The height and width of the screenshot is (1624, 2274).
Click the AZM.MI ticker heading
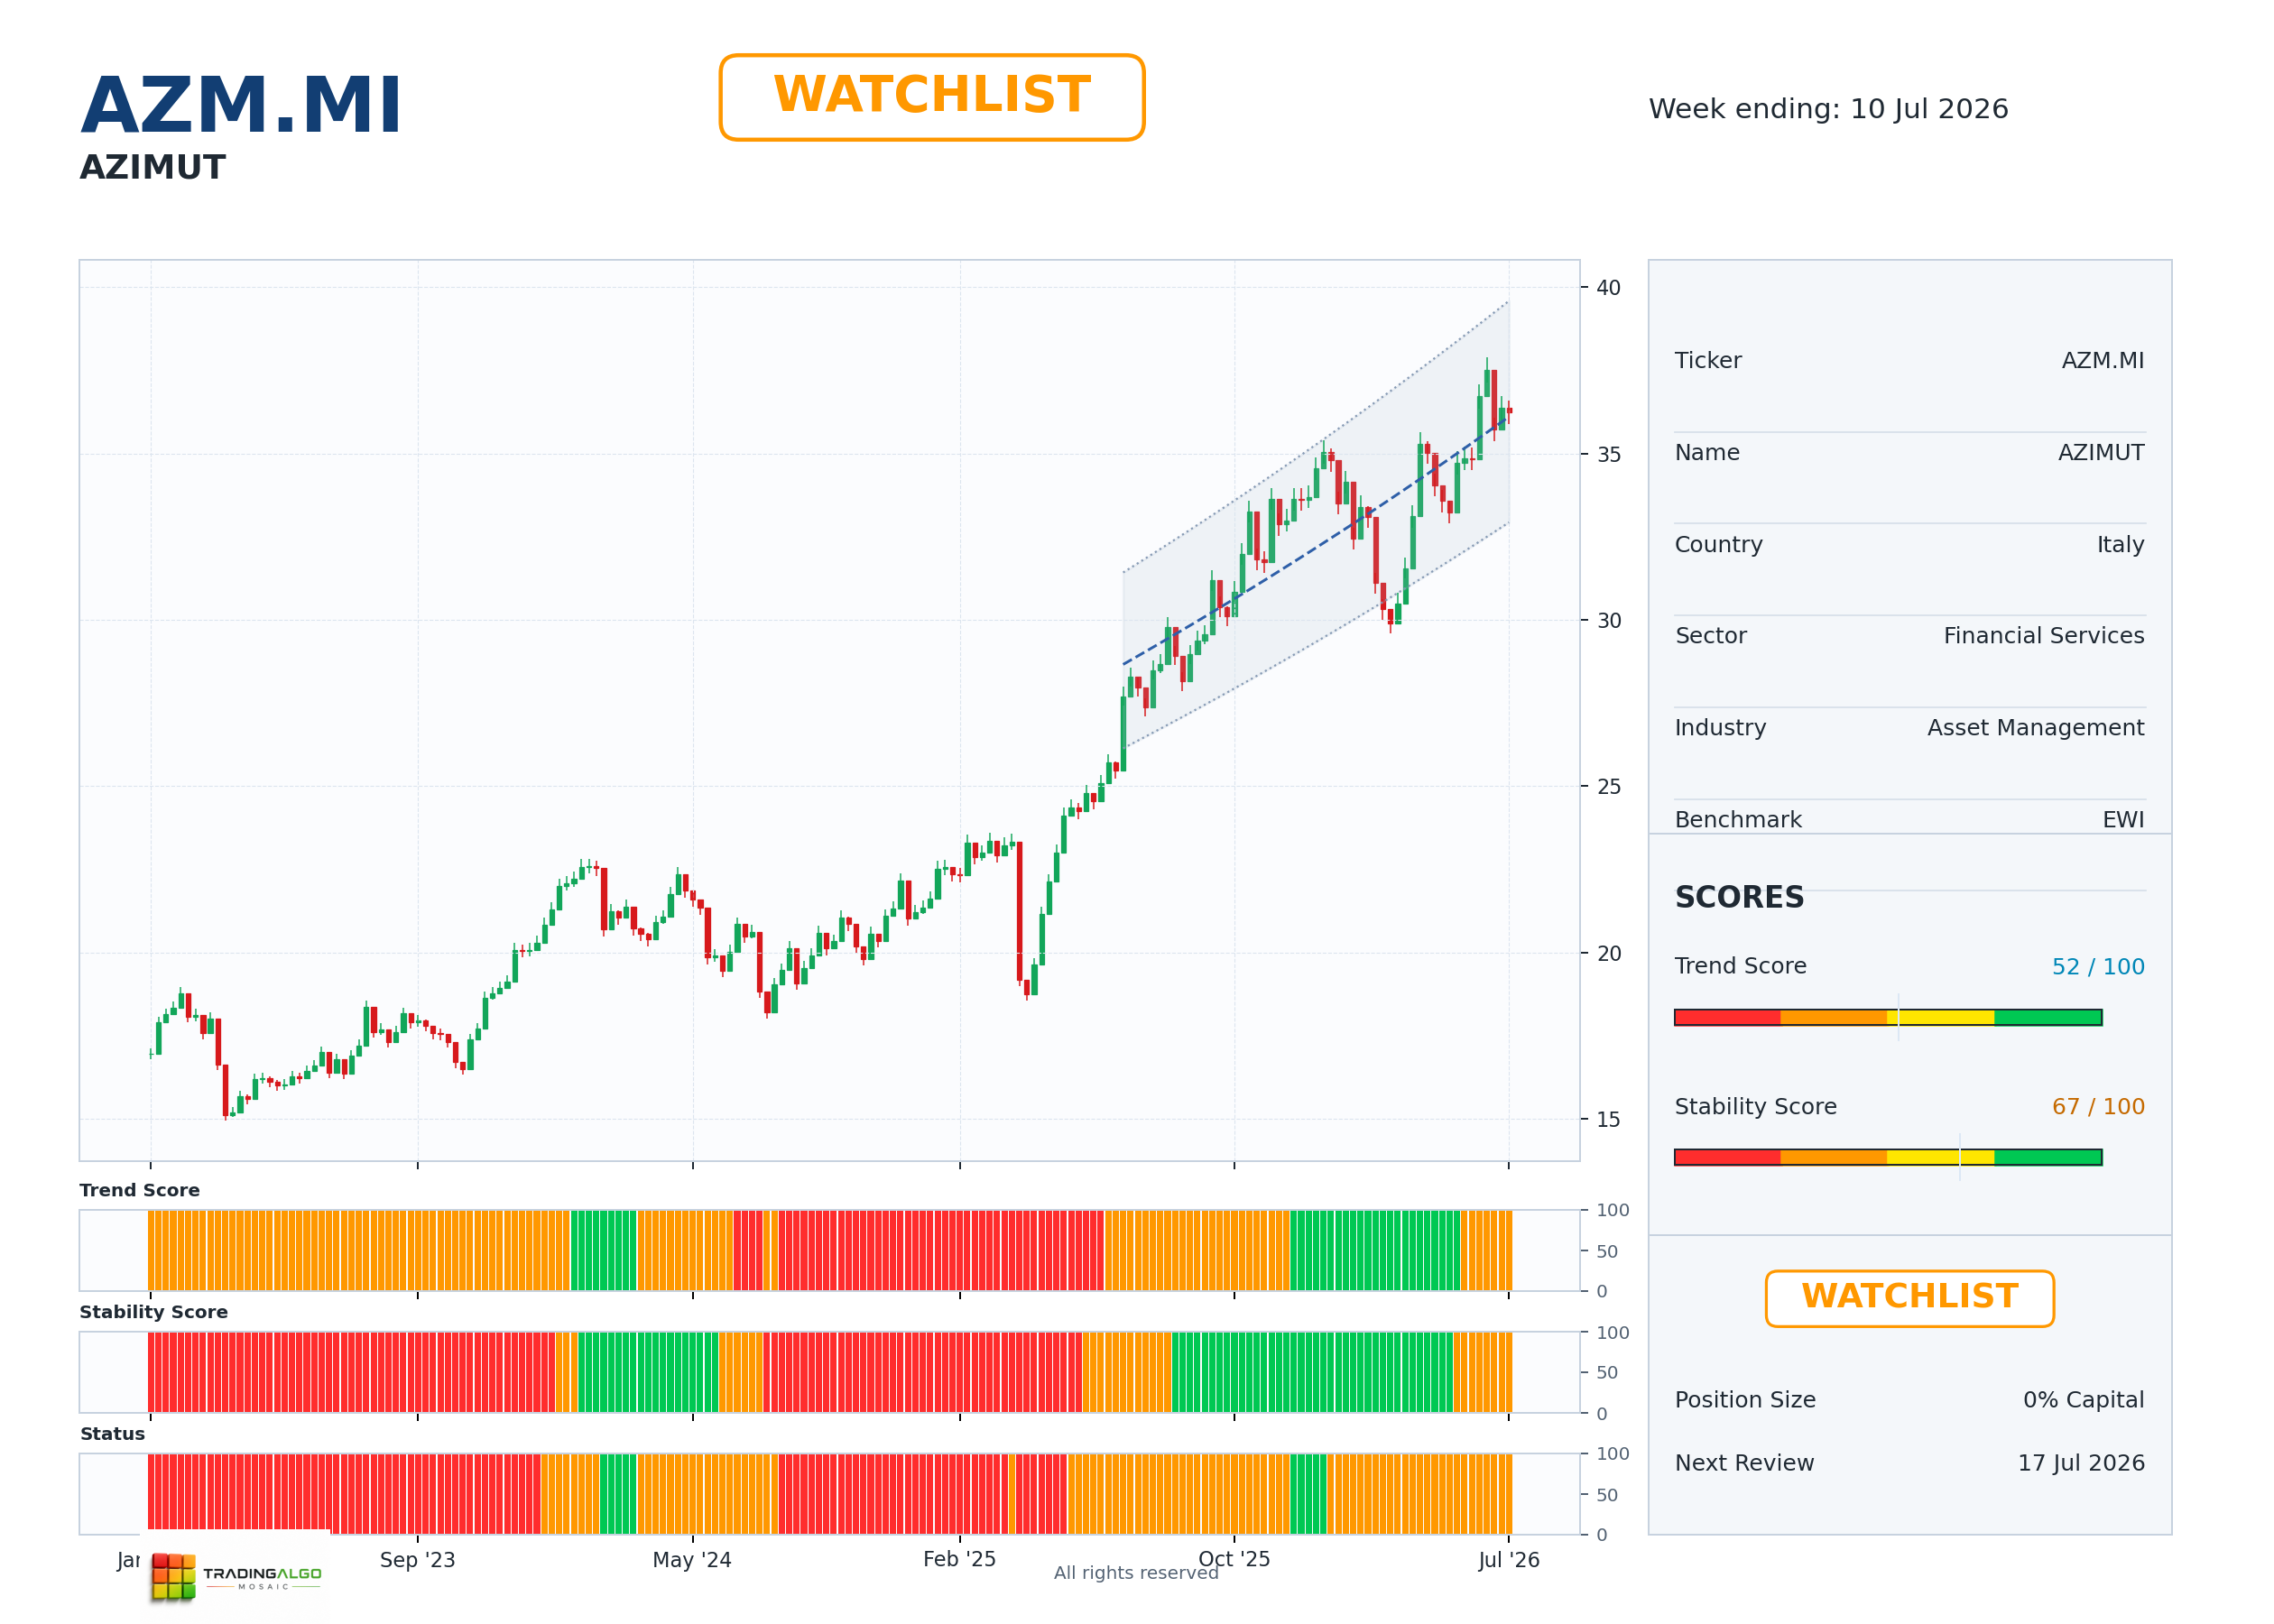click(241, 105)
